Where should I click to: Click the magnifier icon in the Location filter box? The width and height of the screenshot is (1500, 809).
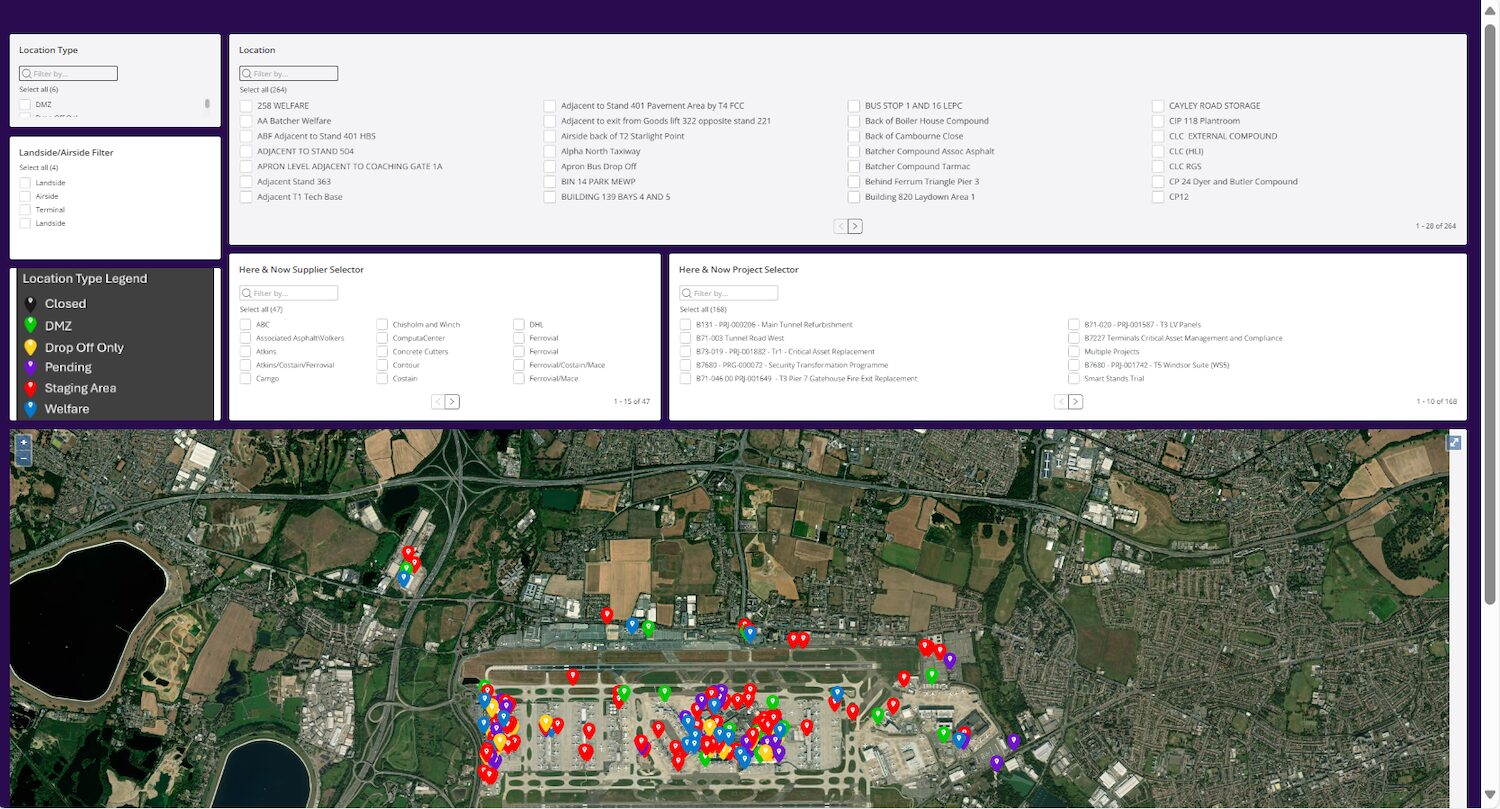pos(246,73)
